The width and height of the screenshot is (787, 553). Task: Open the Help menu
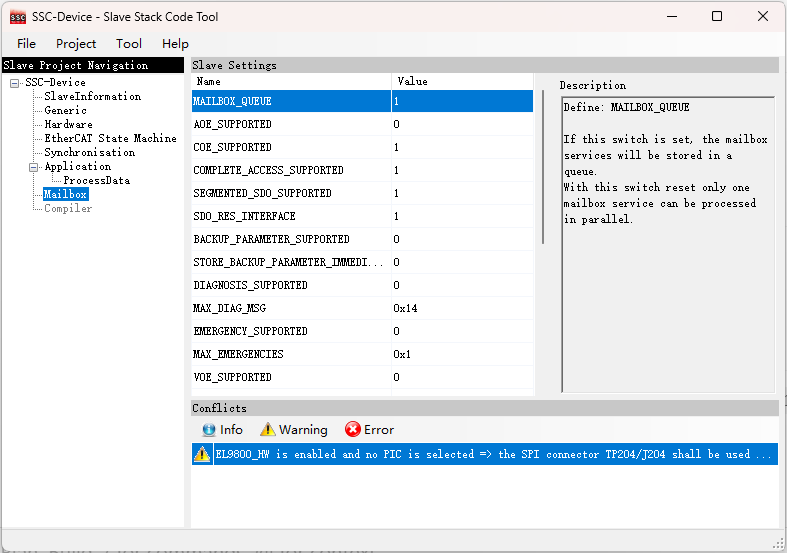[175, 44]
